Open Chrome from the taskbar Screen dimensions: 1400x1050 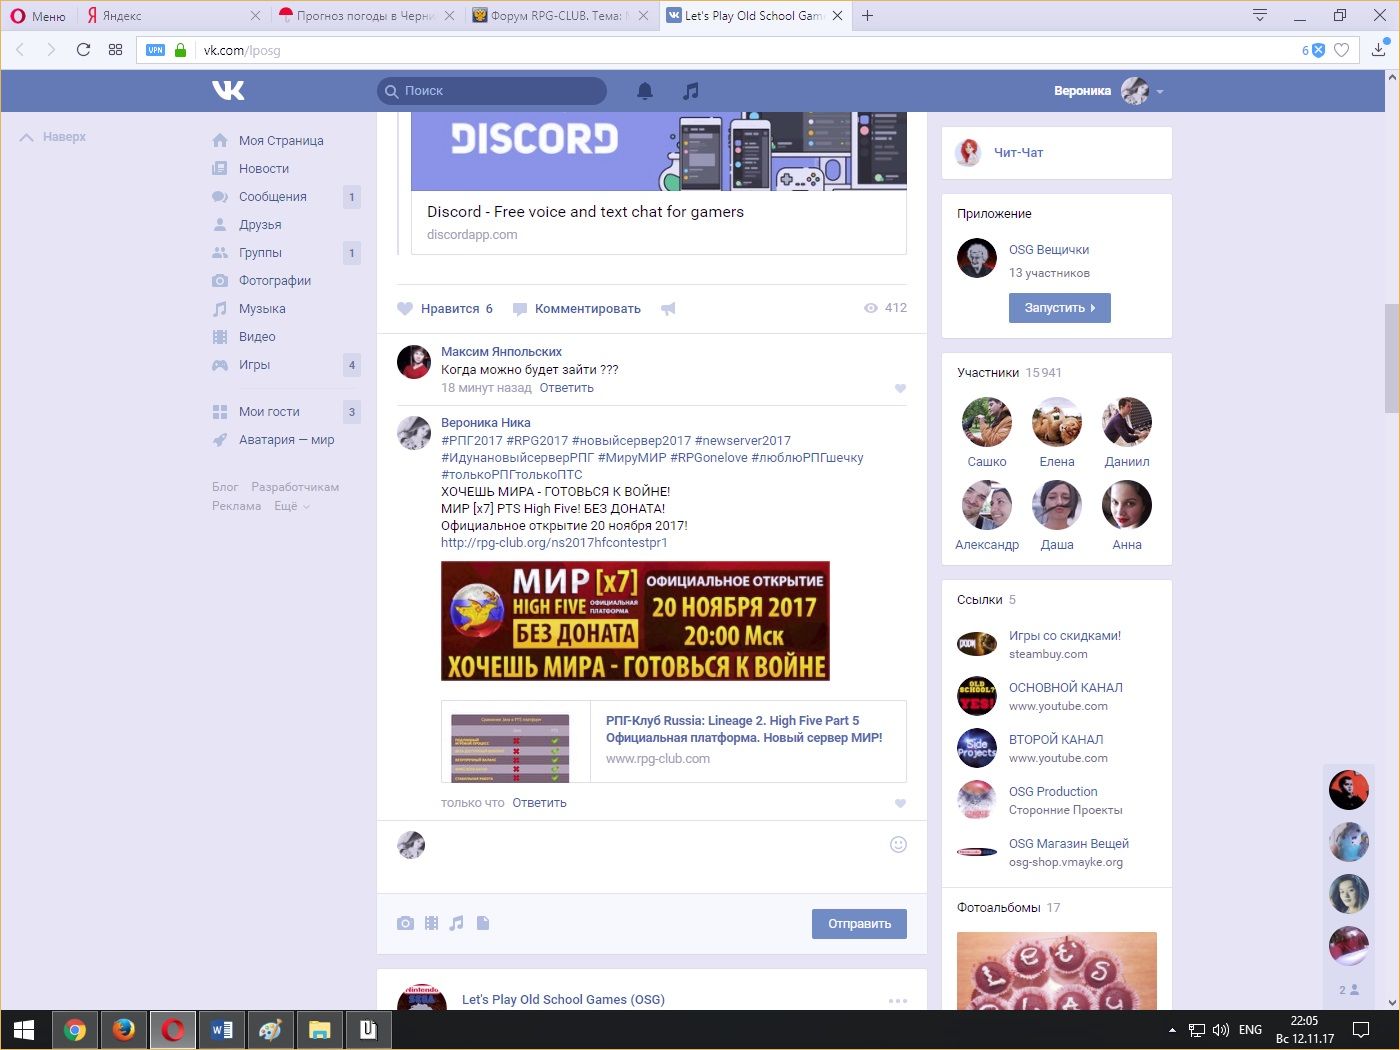75,1030
